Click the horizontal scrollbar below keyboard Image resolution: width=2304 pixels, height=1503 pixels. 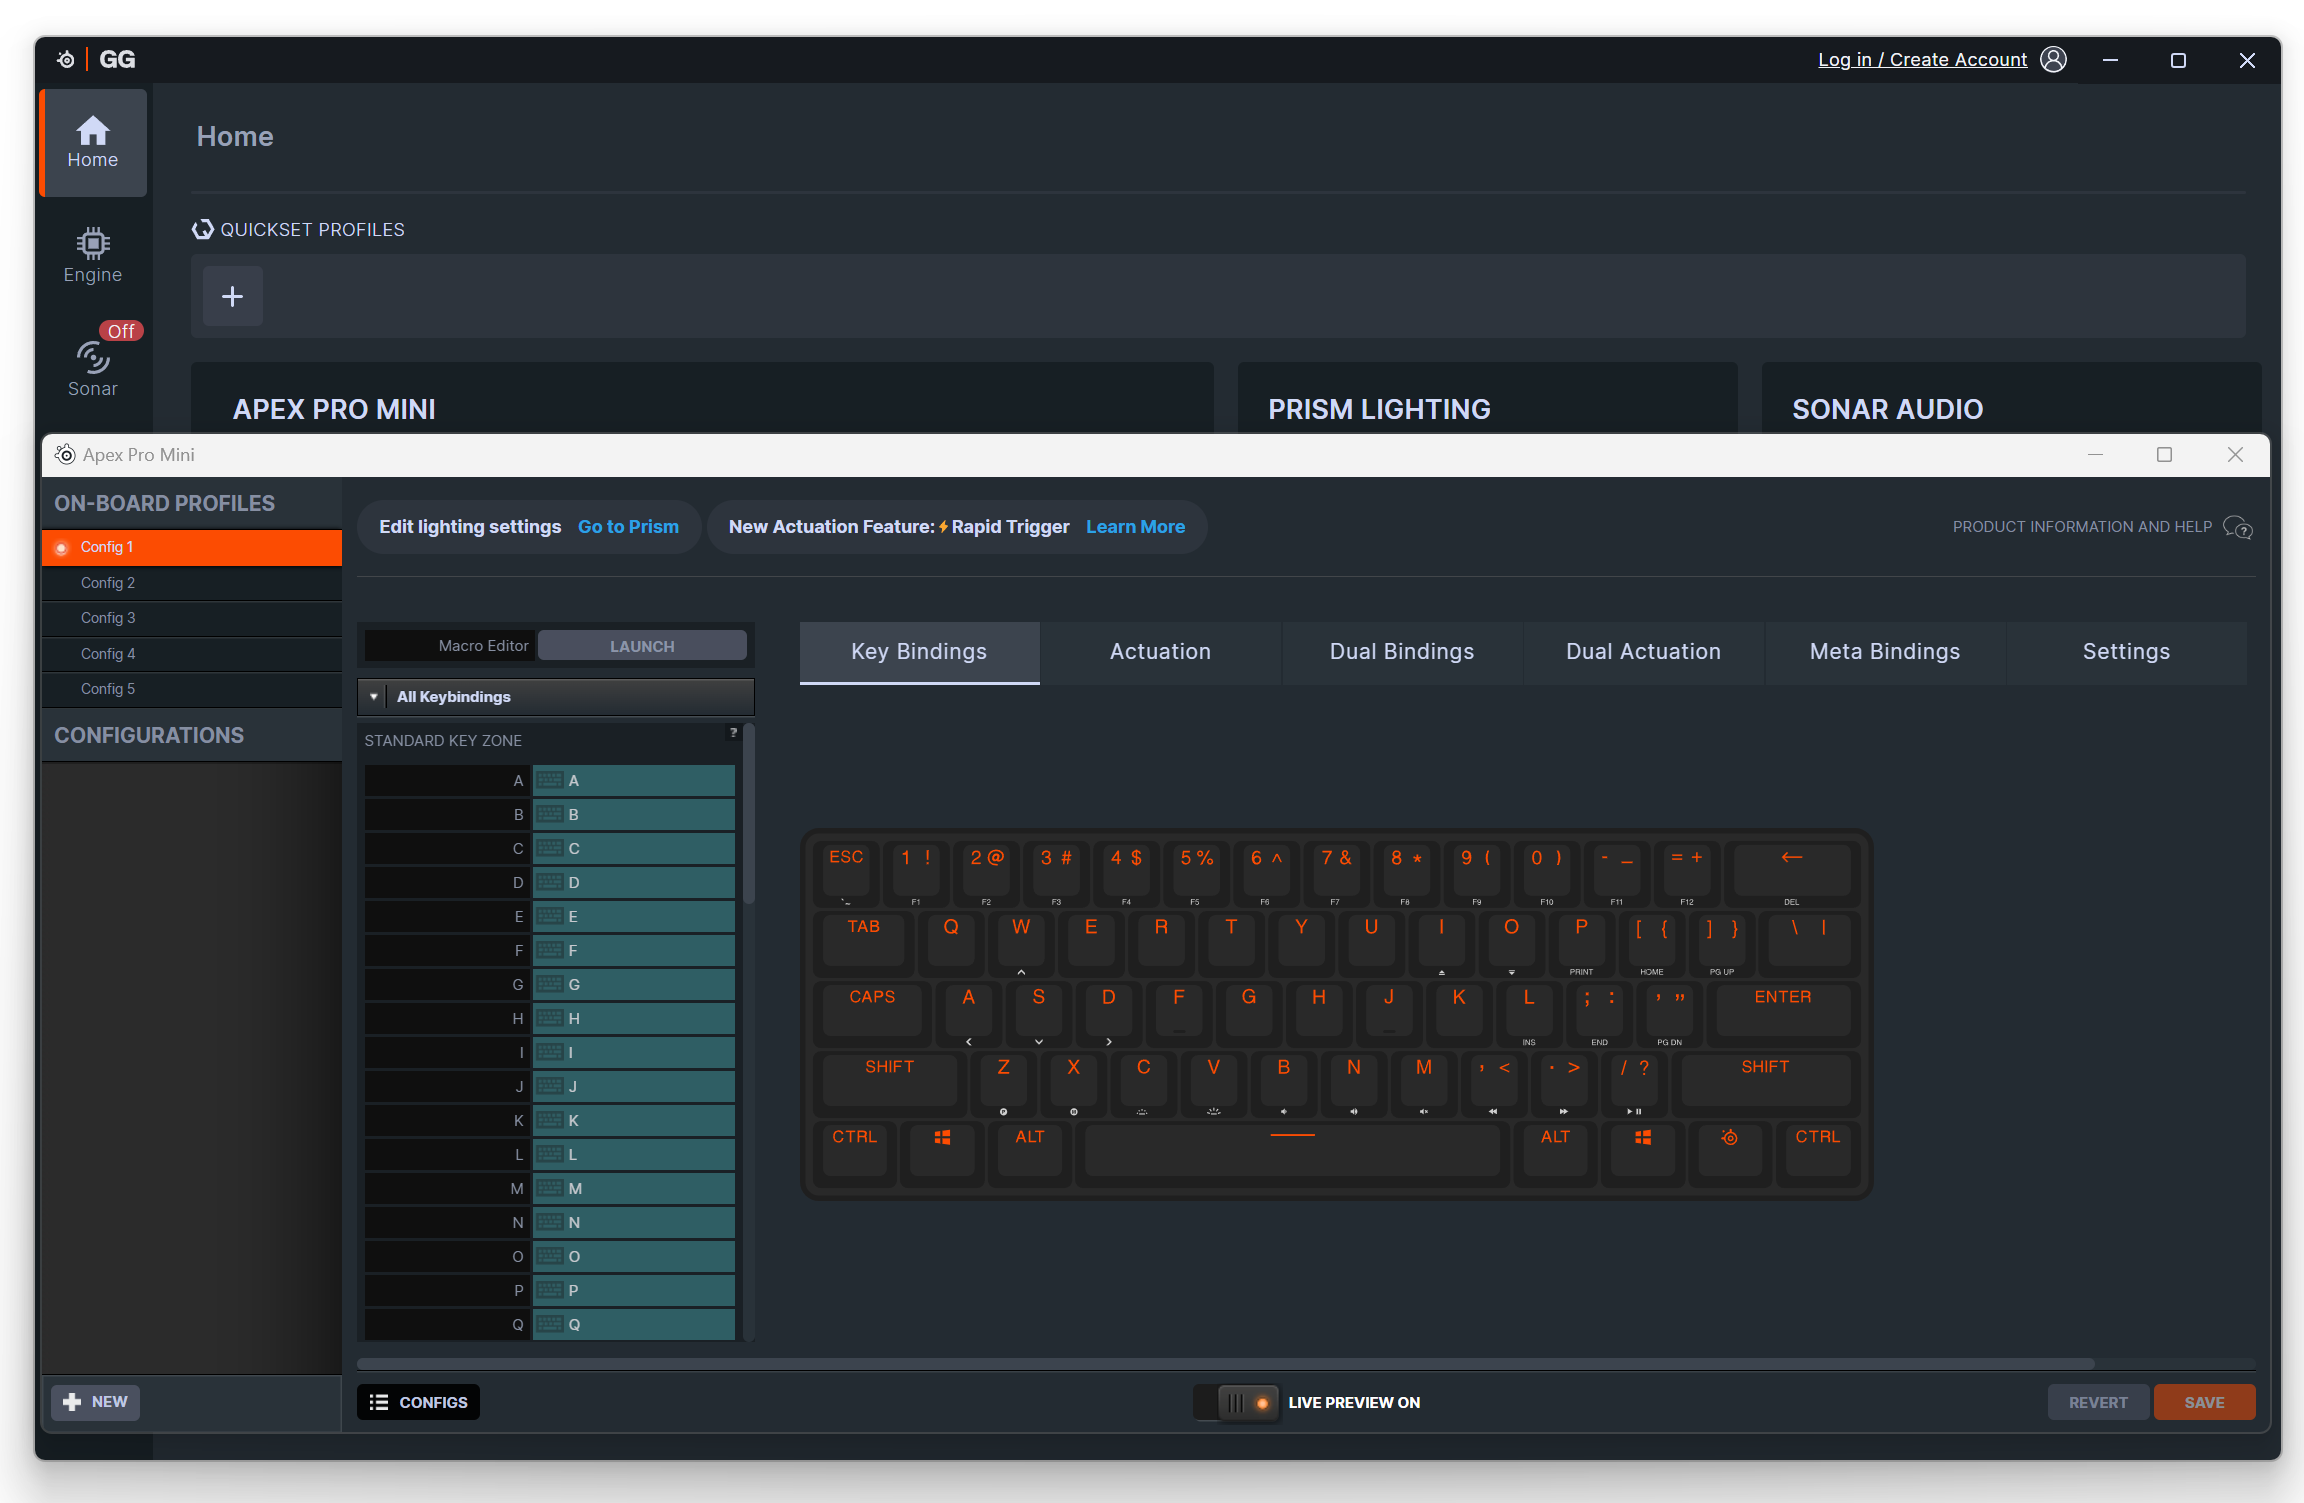point(1224,1363)
